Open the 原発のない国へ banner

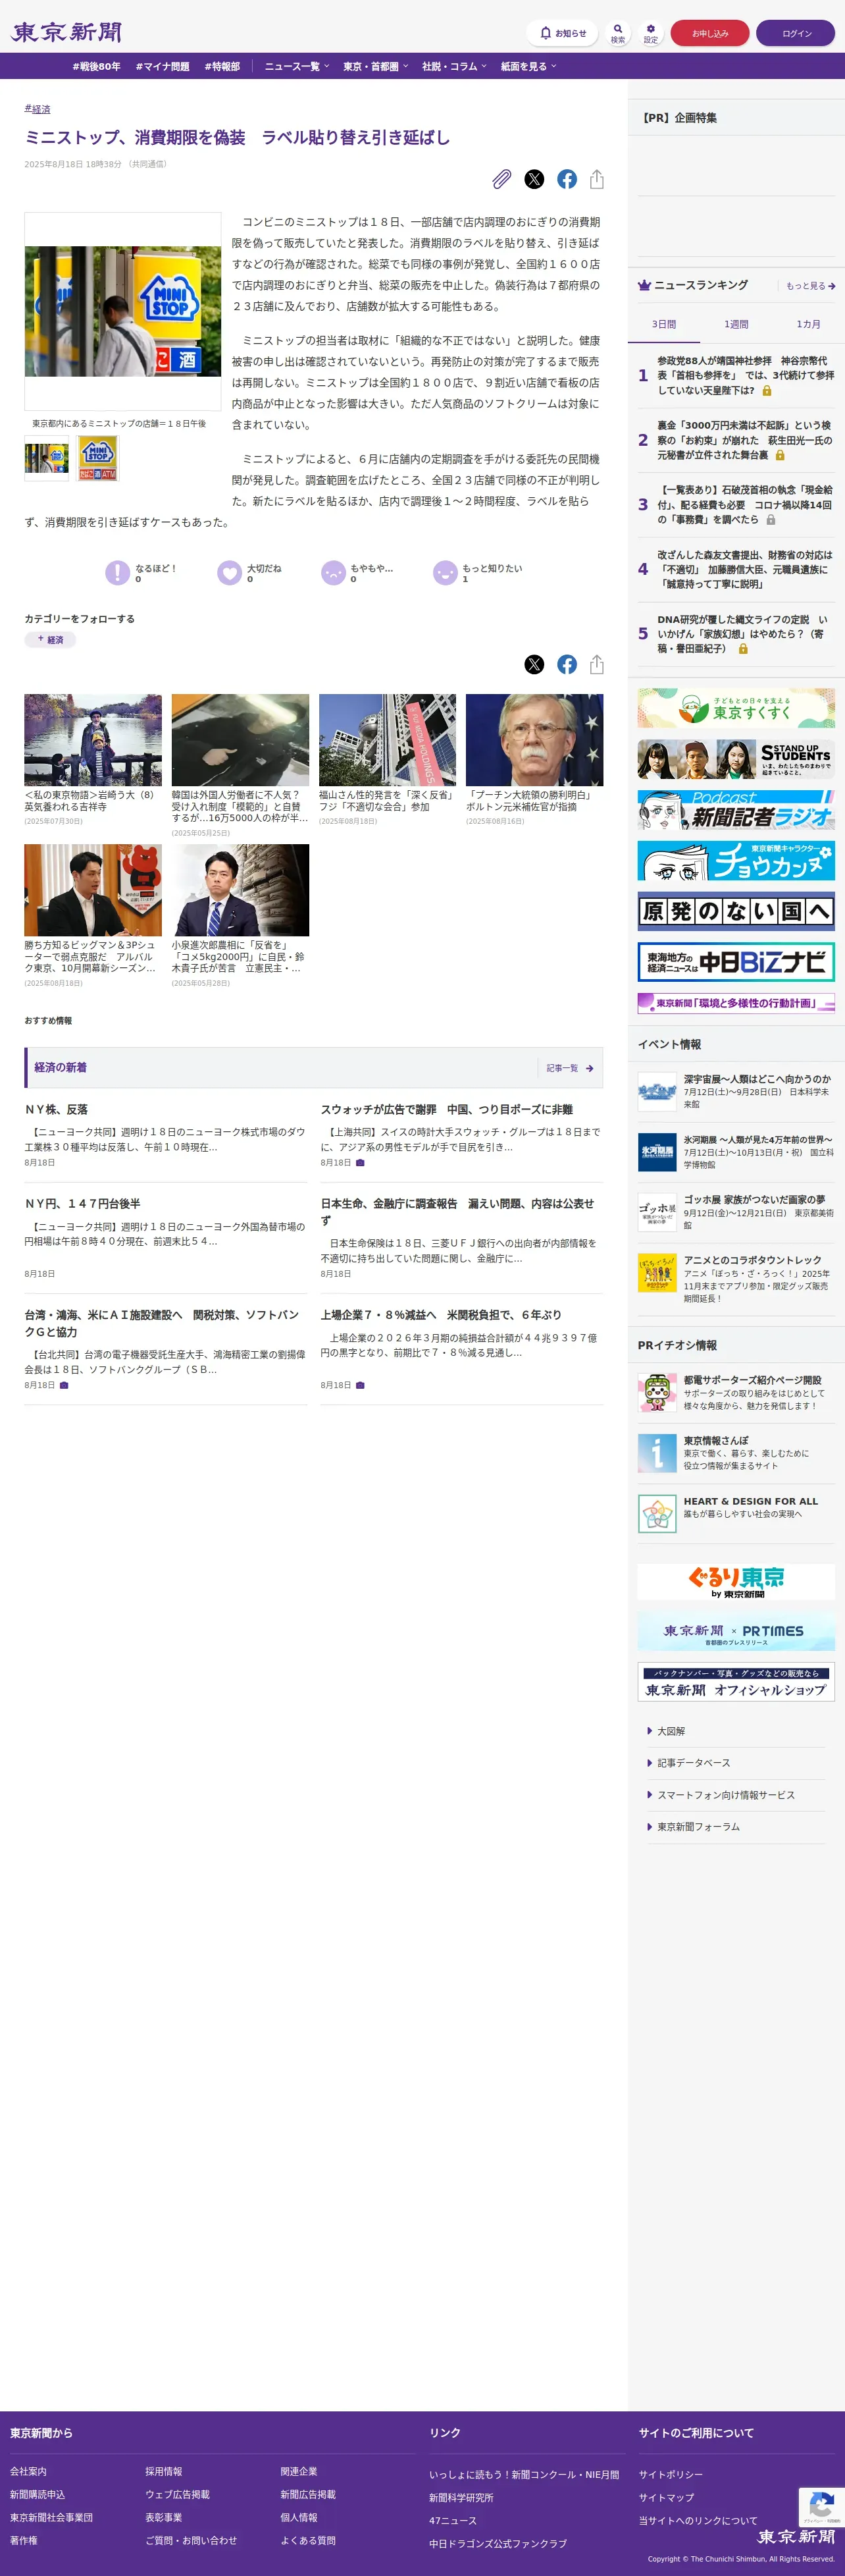pos(736,911)
